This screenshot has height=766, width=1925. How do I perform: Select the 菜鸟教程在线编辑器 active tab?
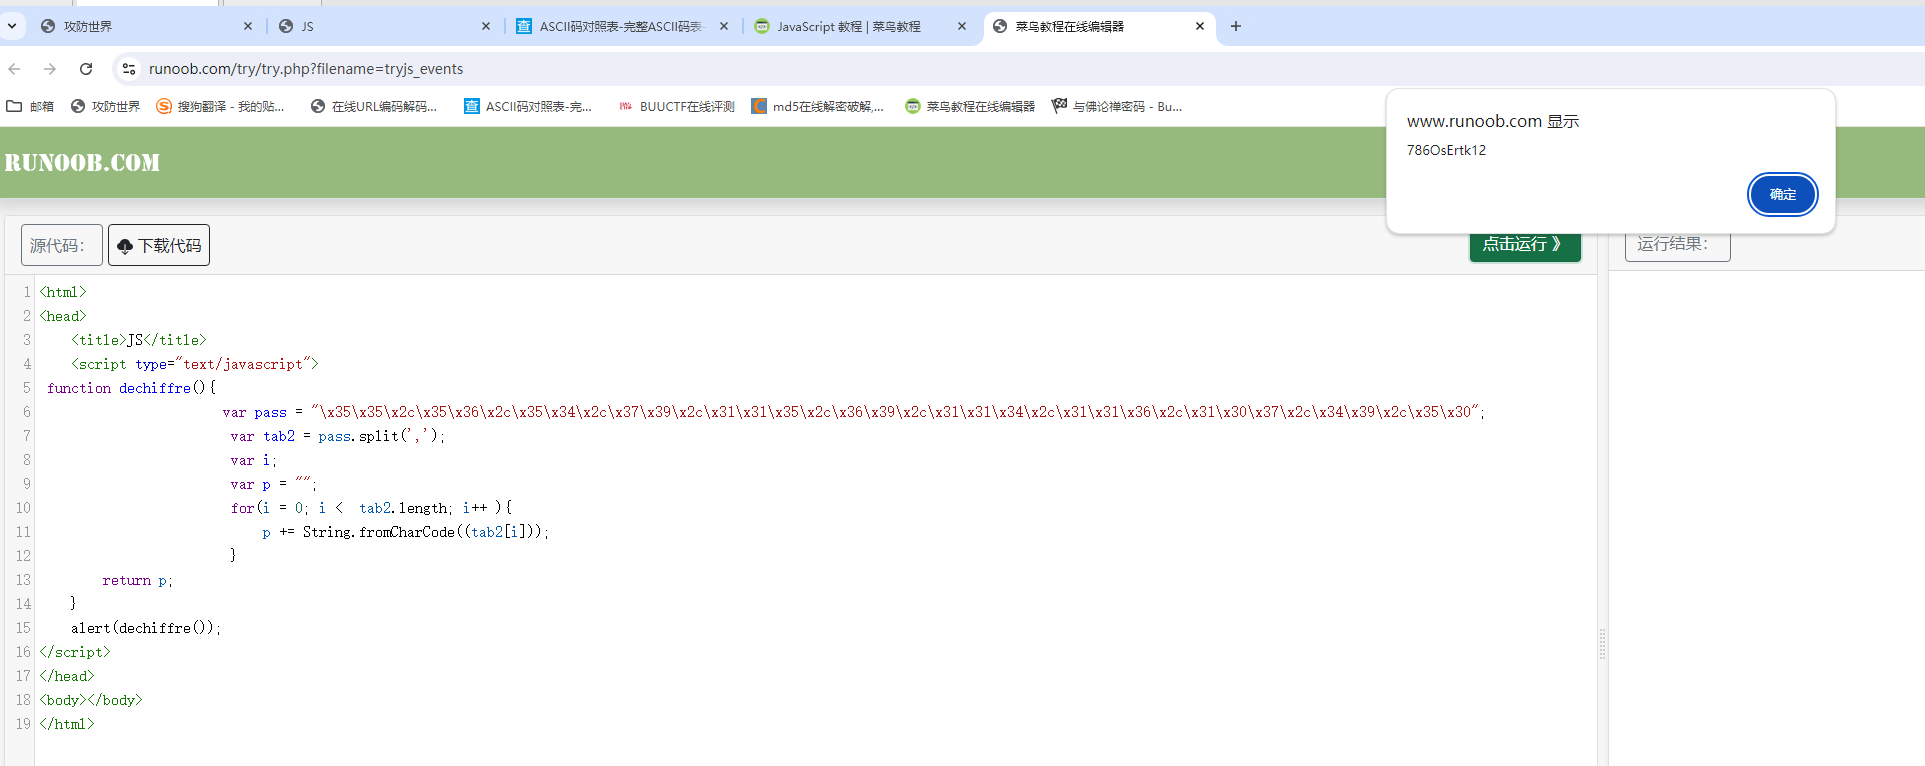tap(1098, 27)
